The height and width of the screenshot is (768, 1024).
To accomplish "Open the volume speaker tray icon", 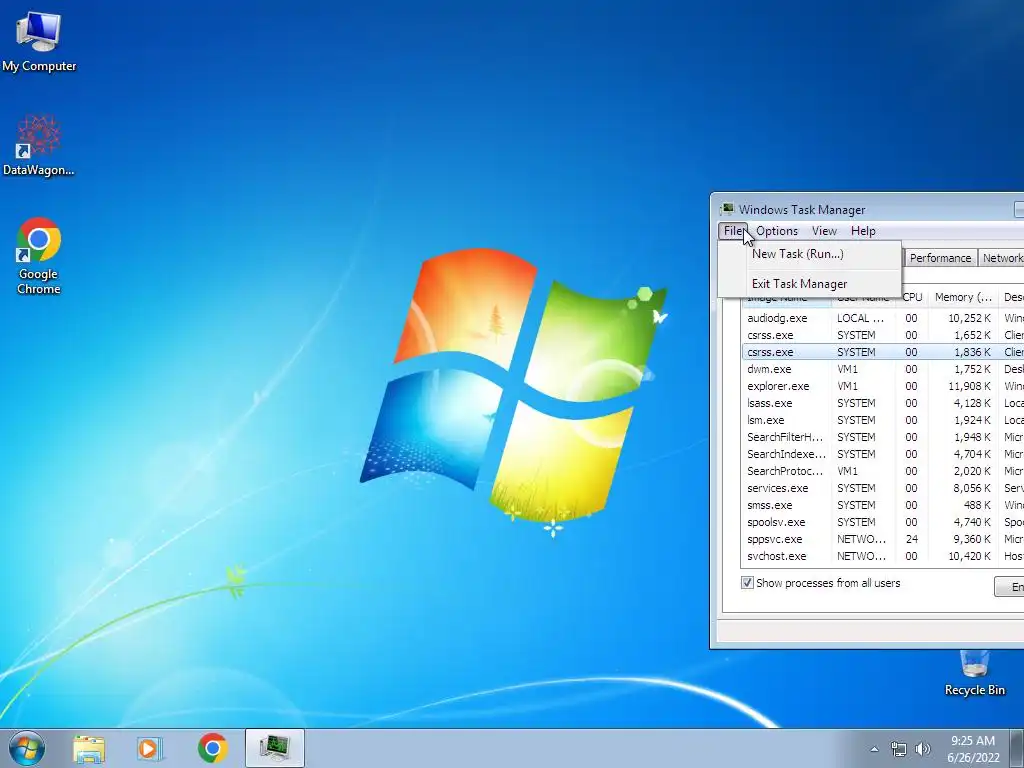I will 923,749.
